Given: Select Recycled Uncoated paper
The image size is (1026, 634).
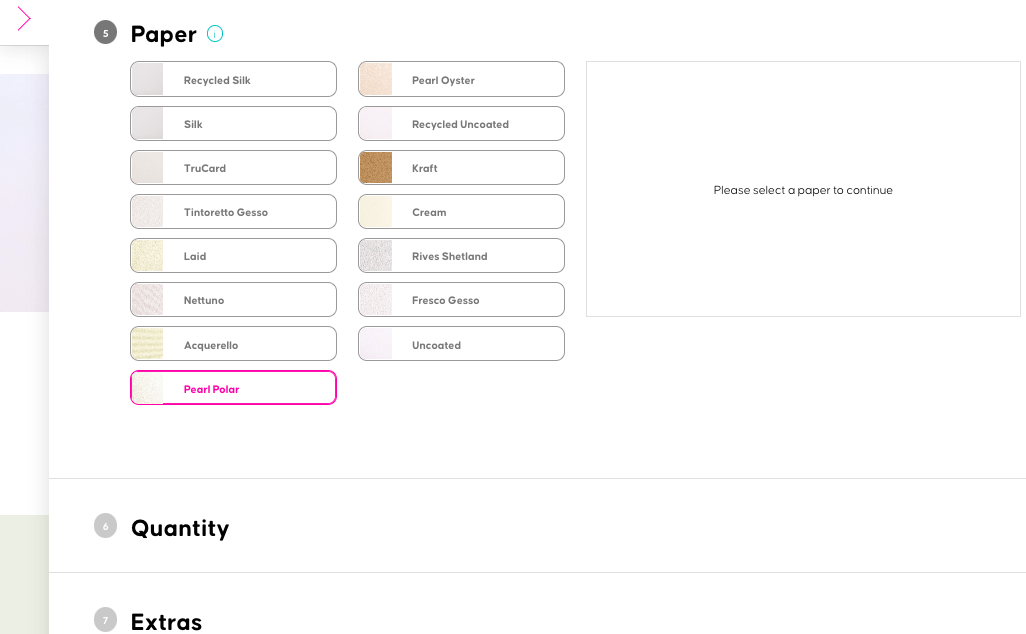Looking at the screenshot, I should (x=461, y=124).
